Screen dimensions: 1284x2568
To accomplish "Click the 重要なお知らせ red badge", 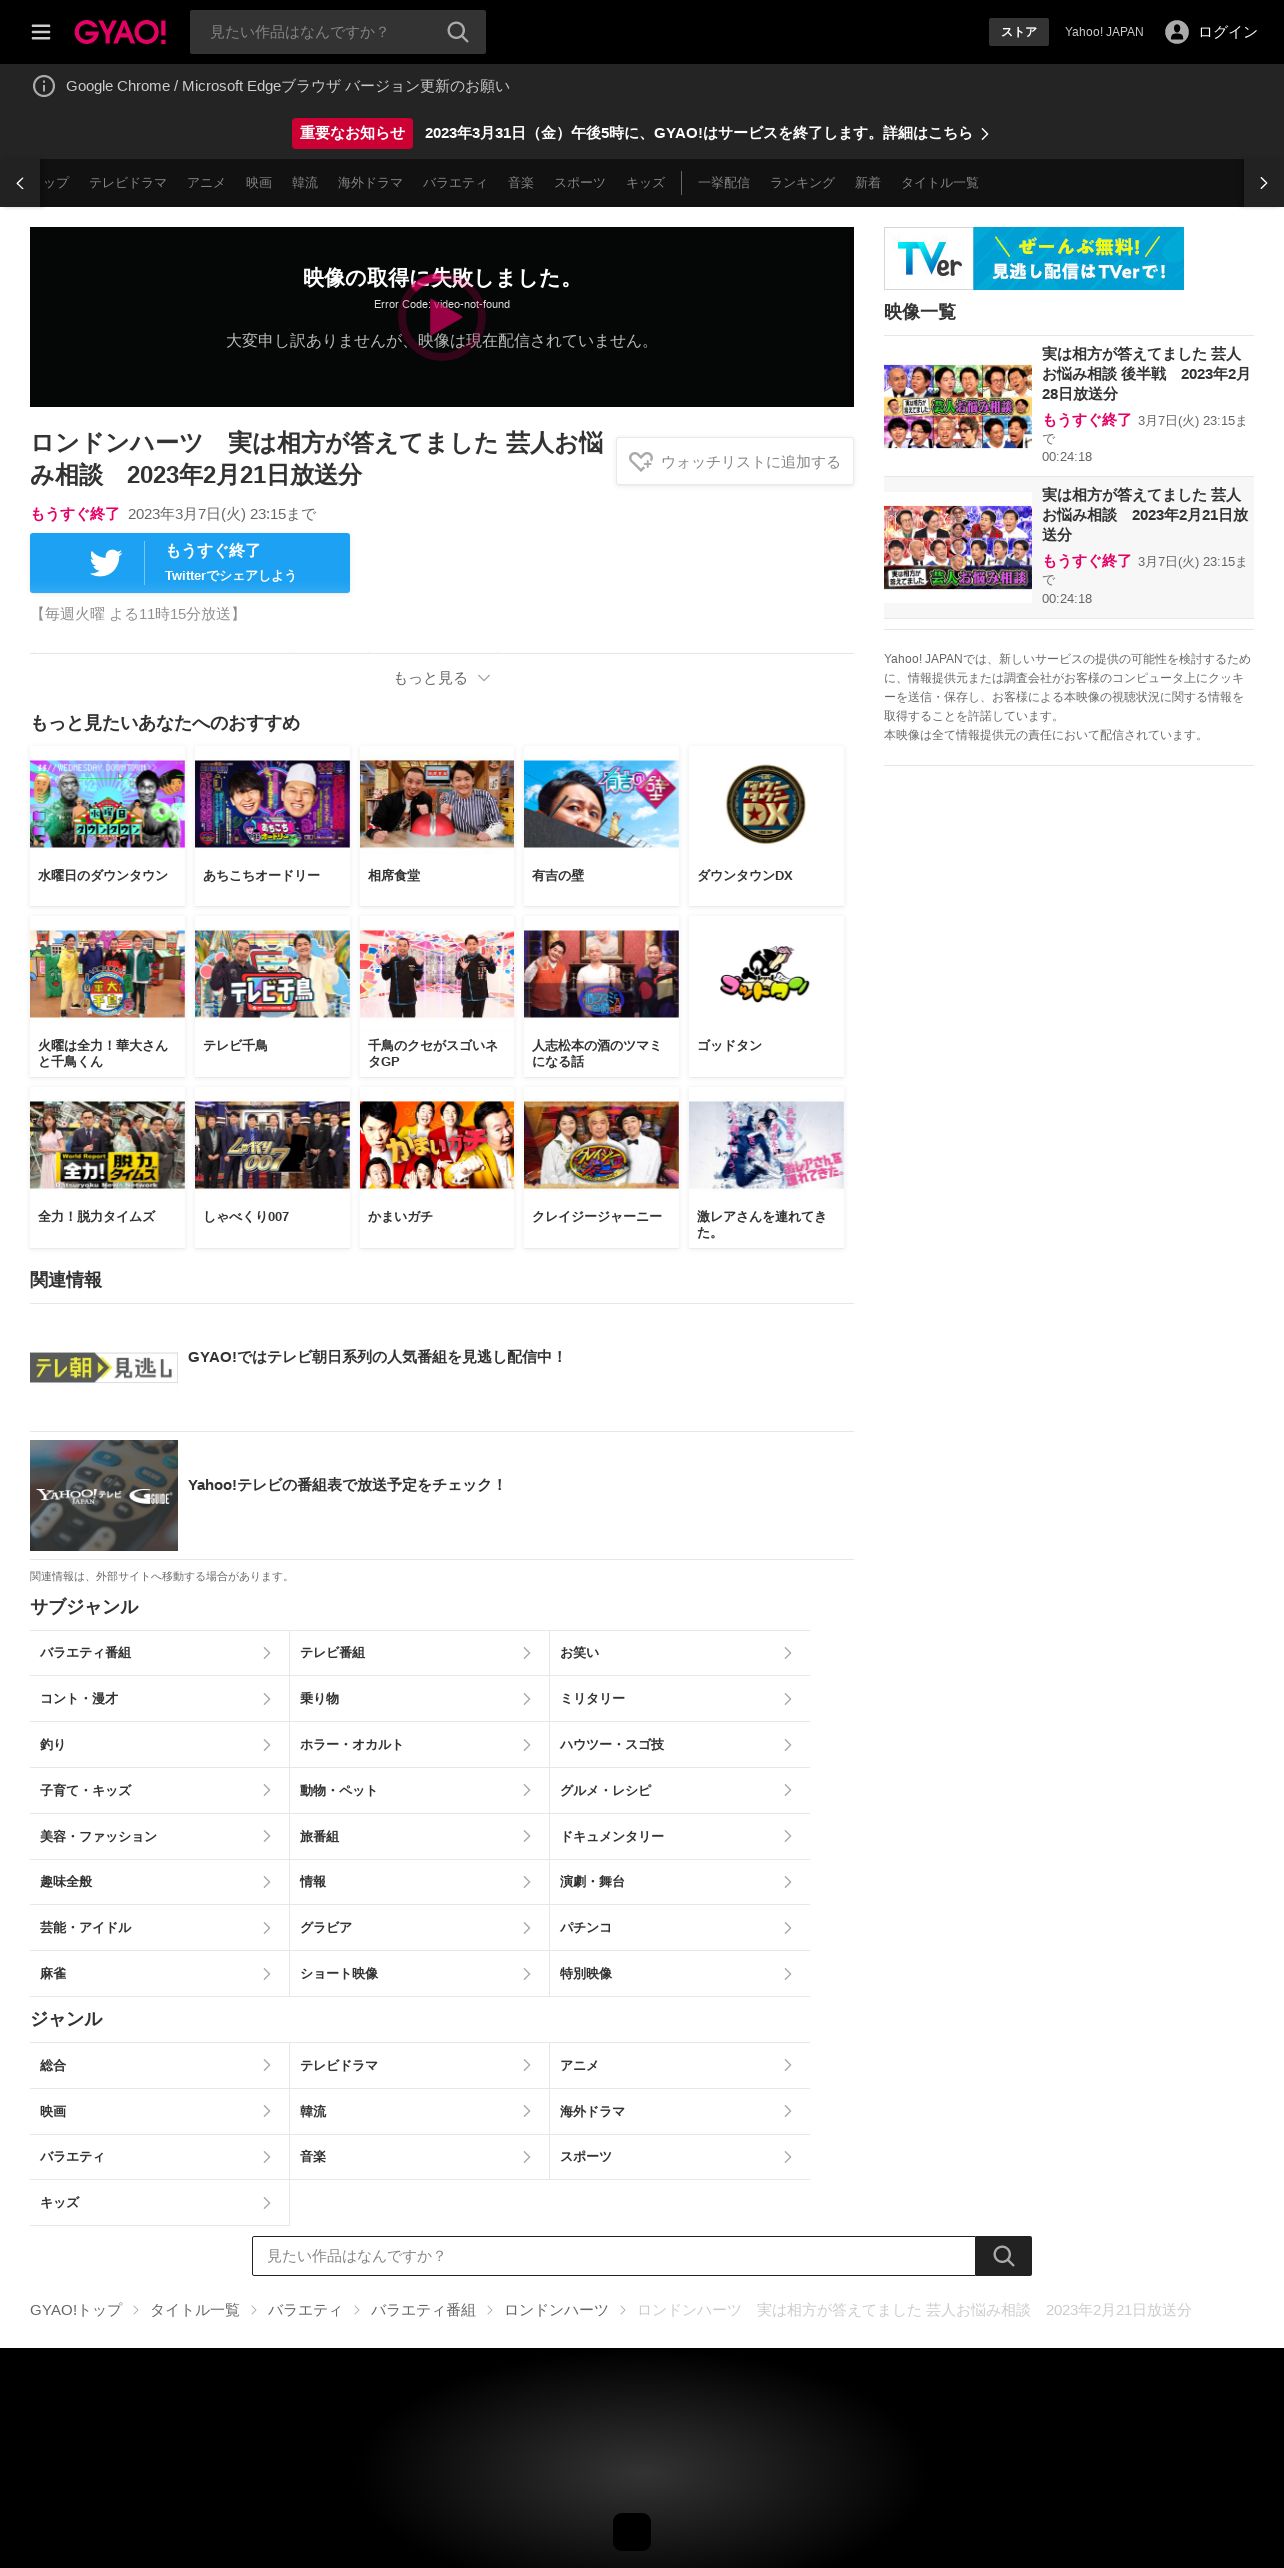I will [352, 133].
